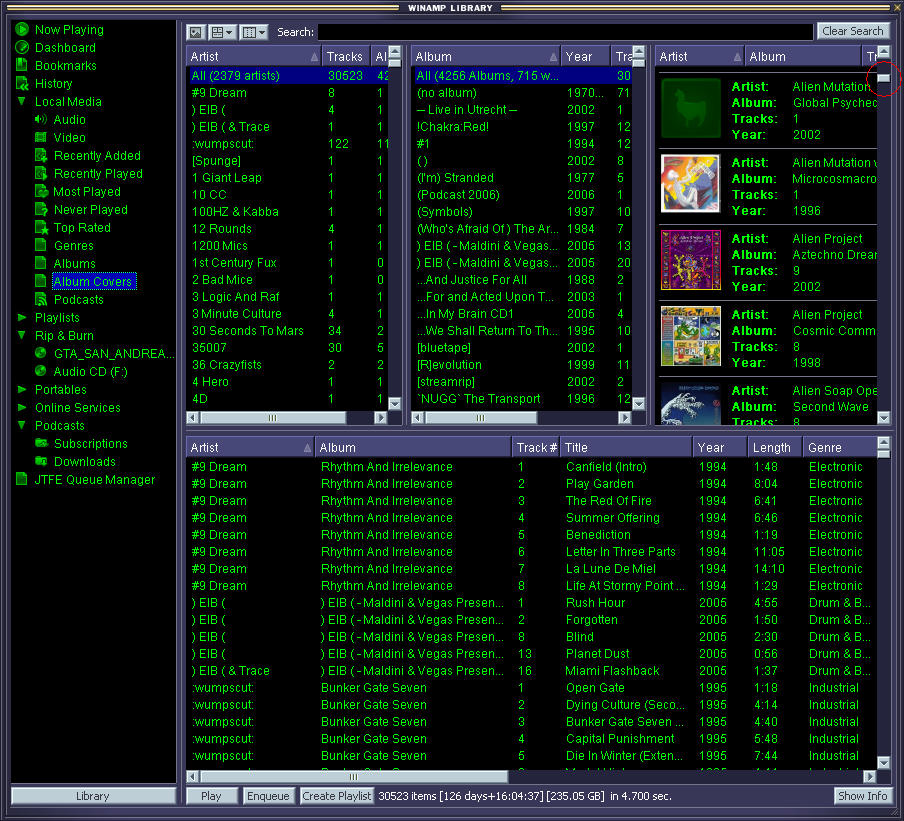Select artist '30 Seconds To Mars'
This screenshot has width=904, height=821.
[288, 330]
